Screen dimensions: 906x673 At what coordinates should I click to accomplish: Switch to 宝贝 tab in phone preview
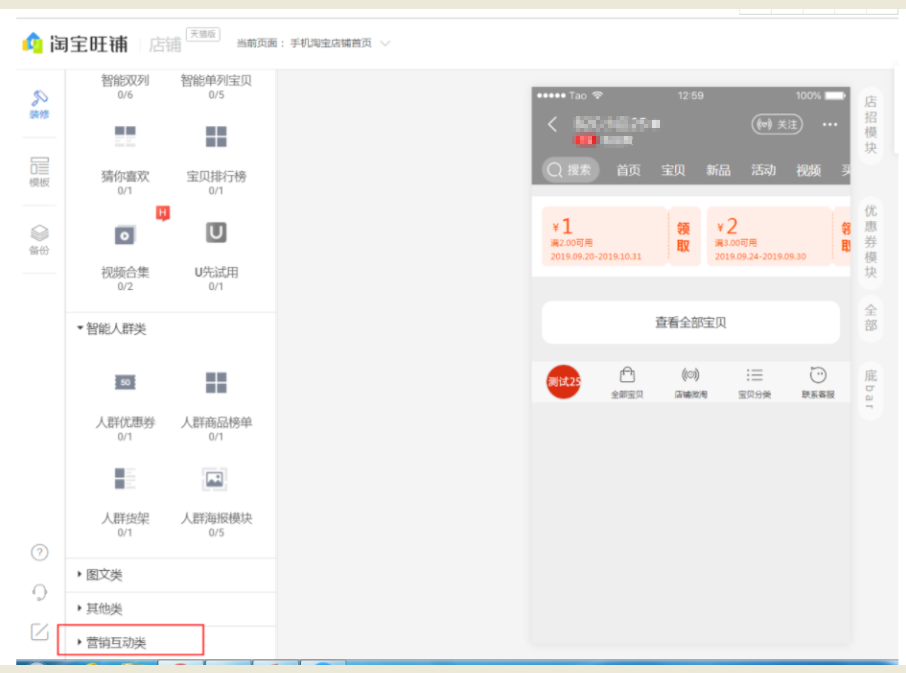(673, 170)
